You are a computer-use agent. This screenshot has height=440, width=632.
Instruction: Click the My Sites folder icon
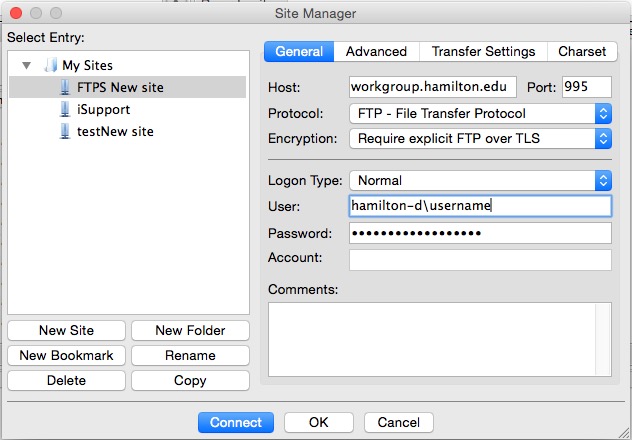tap(51, 65)
